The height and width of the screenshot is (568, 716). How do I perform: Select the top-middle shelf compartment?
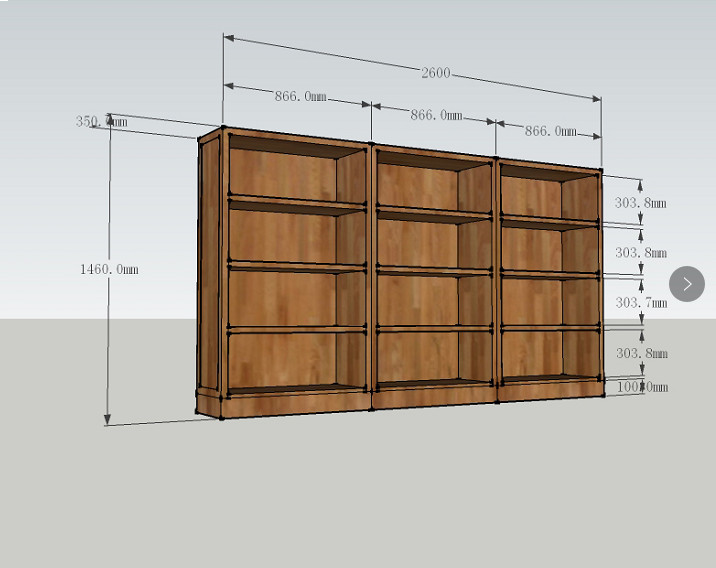click(x=418, y=185)
